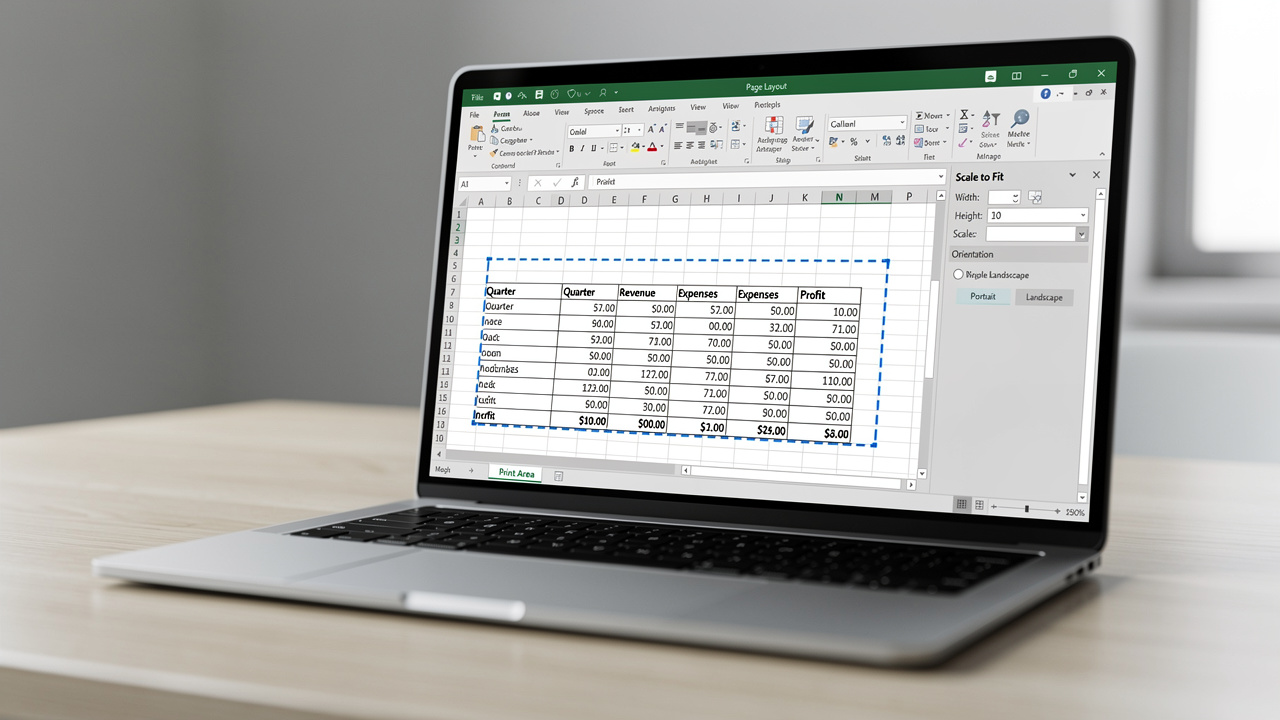This screenshot has width=1280, height=720.
Task: Click the red font color icon
Action: [x=652, y=146]
